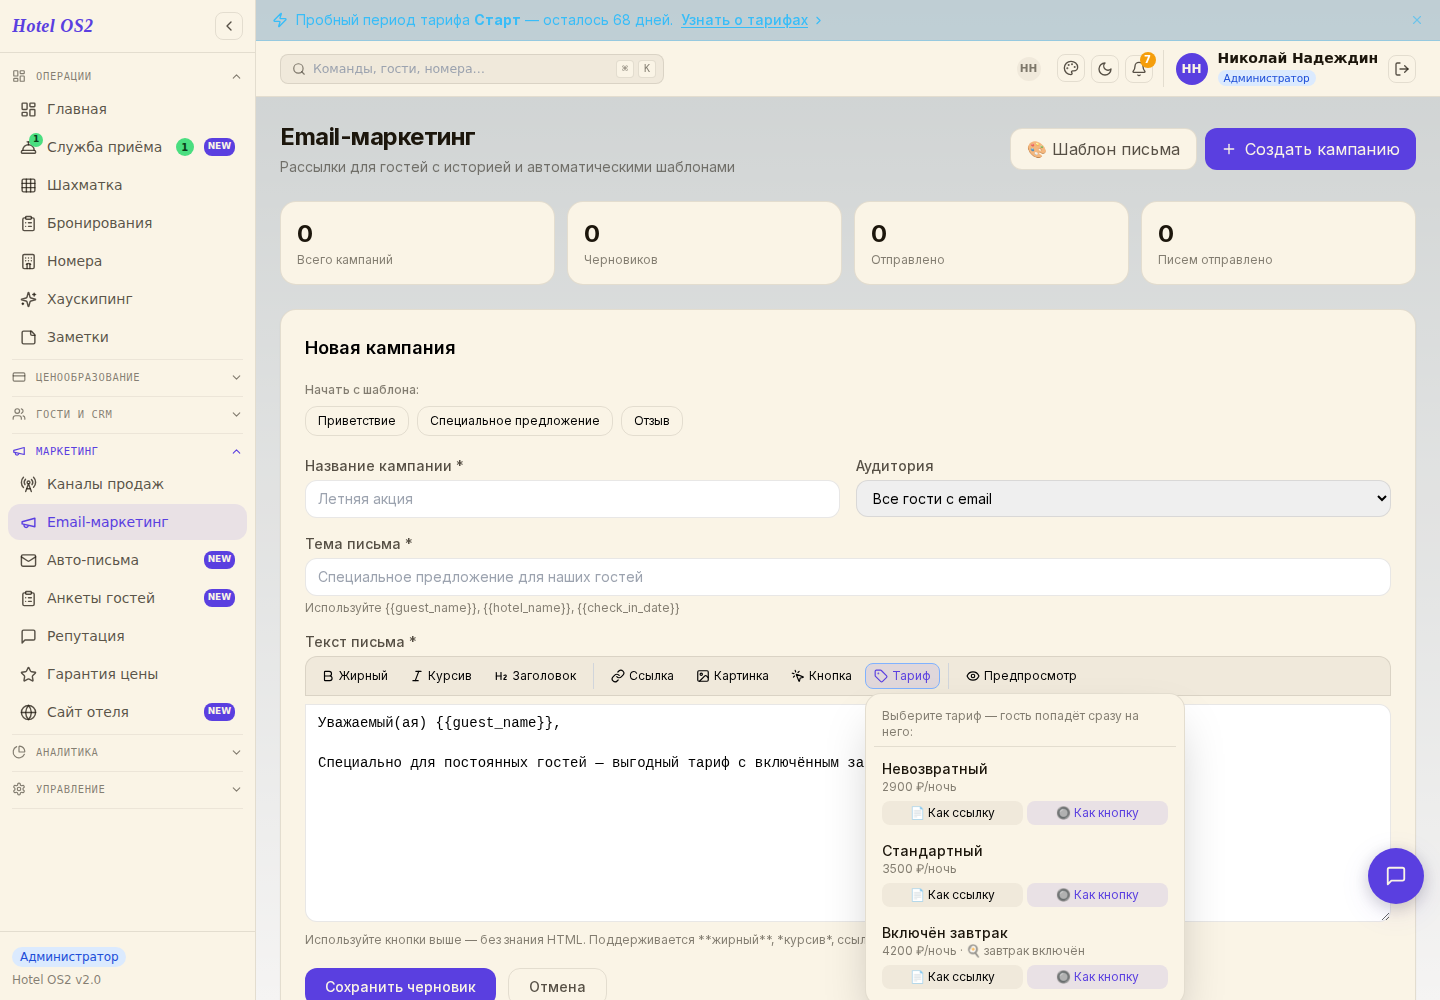
Task: Navigate to Номера
Action: pyautogui.click(x=127, y=261)
